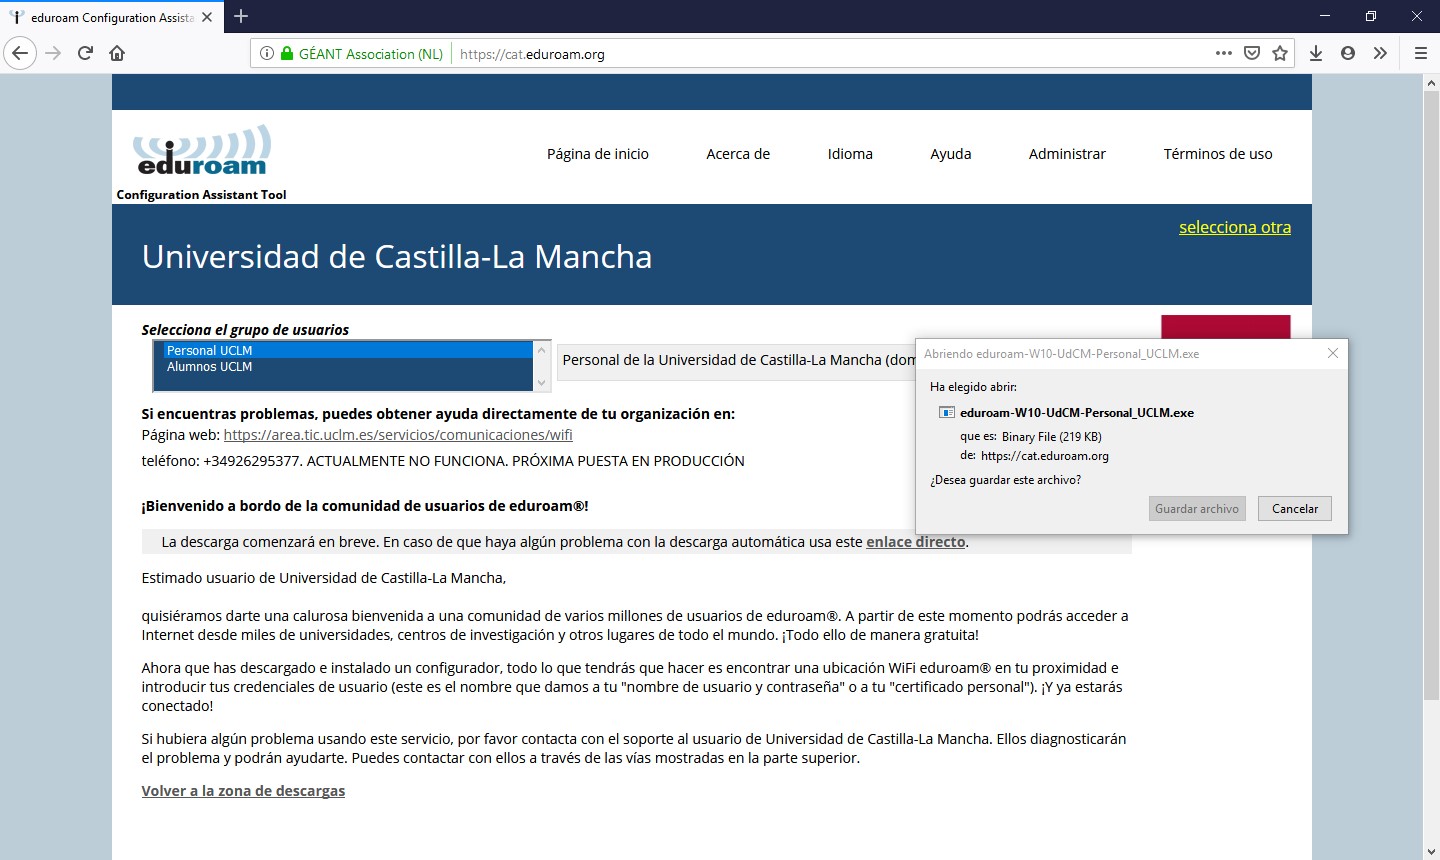Click the 'enlace directo' download link

[916, 542]
